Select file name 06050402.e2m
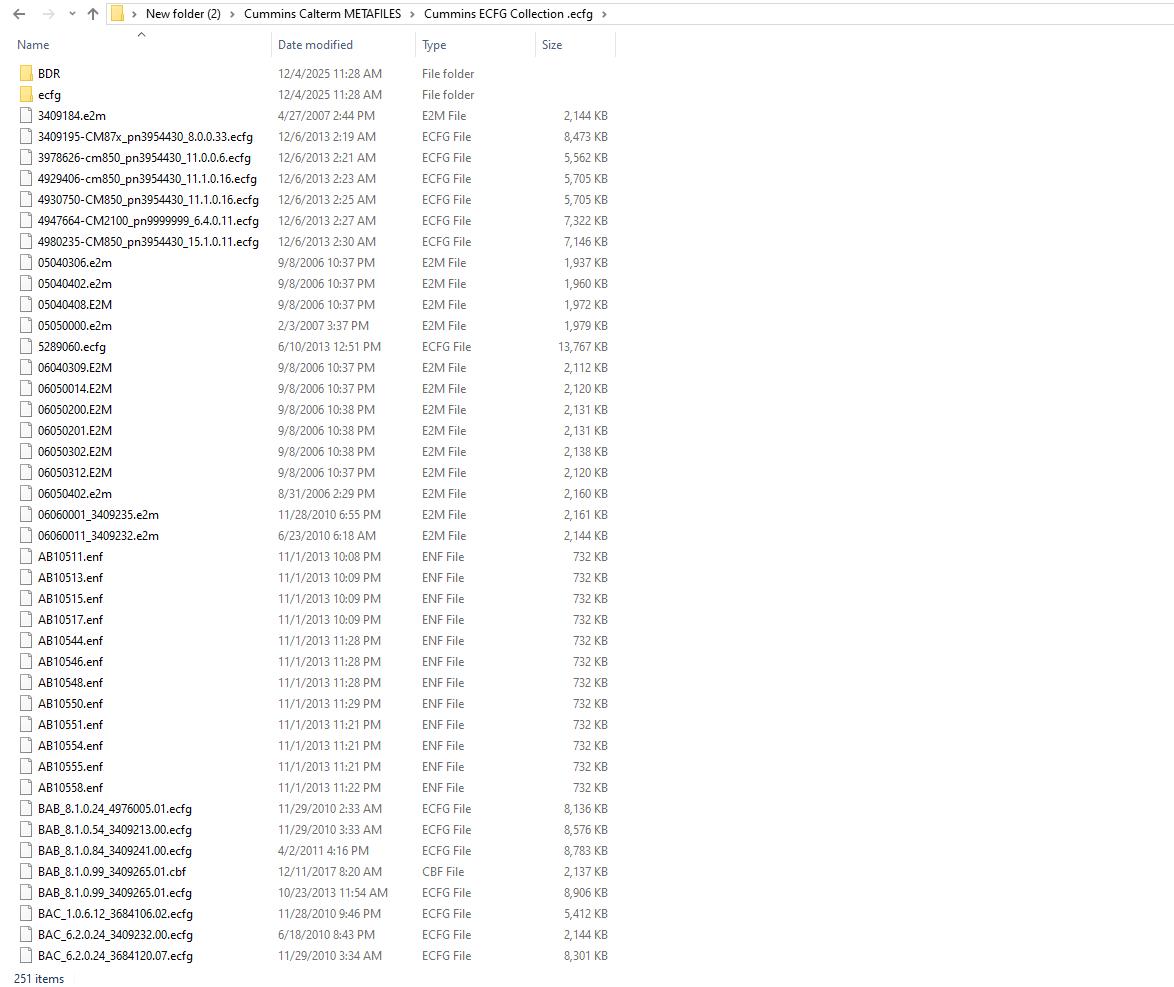 [75, 494]
